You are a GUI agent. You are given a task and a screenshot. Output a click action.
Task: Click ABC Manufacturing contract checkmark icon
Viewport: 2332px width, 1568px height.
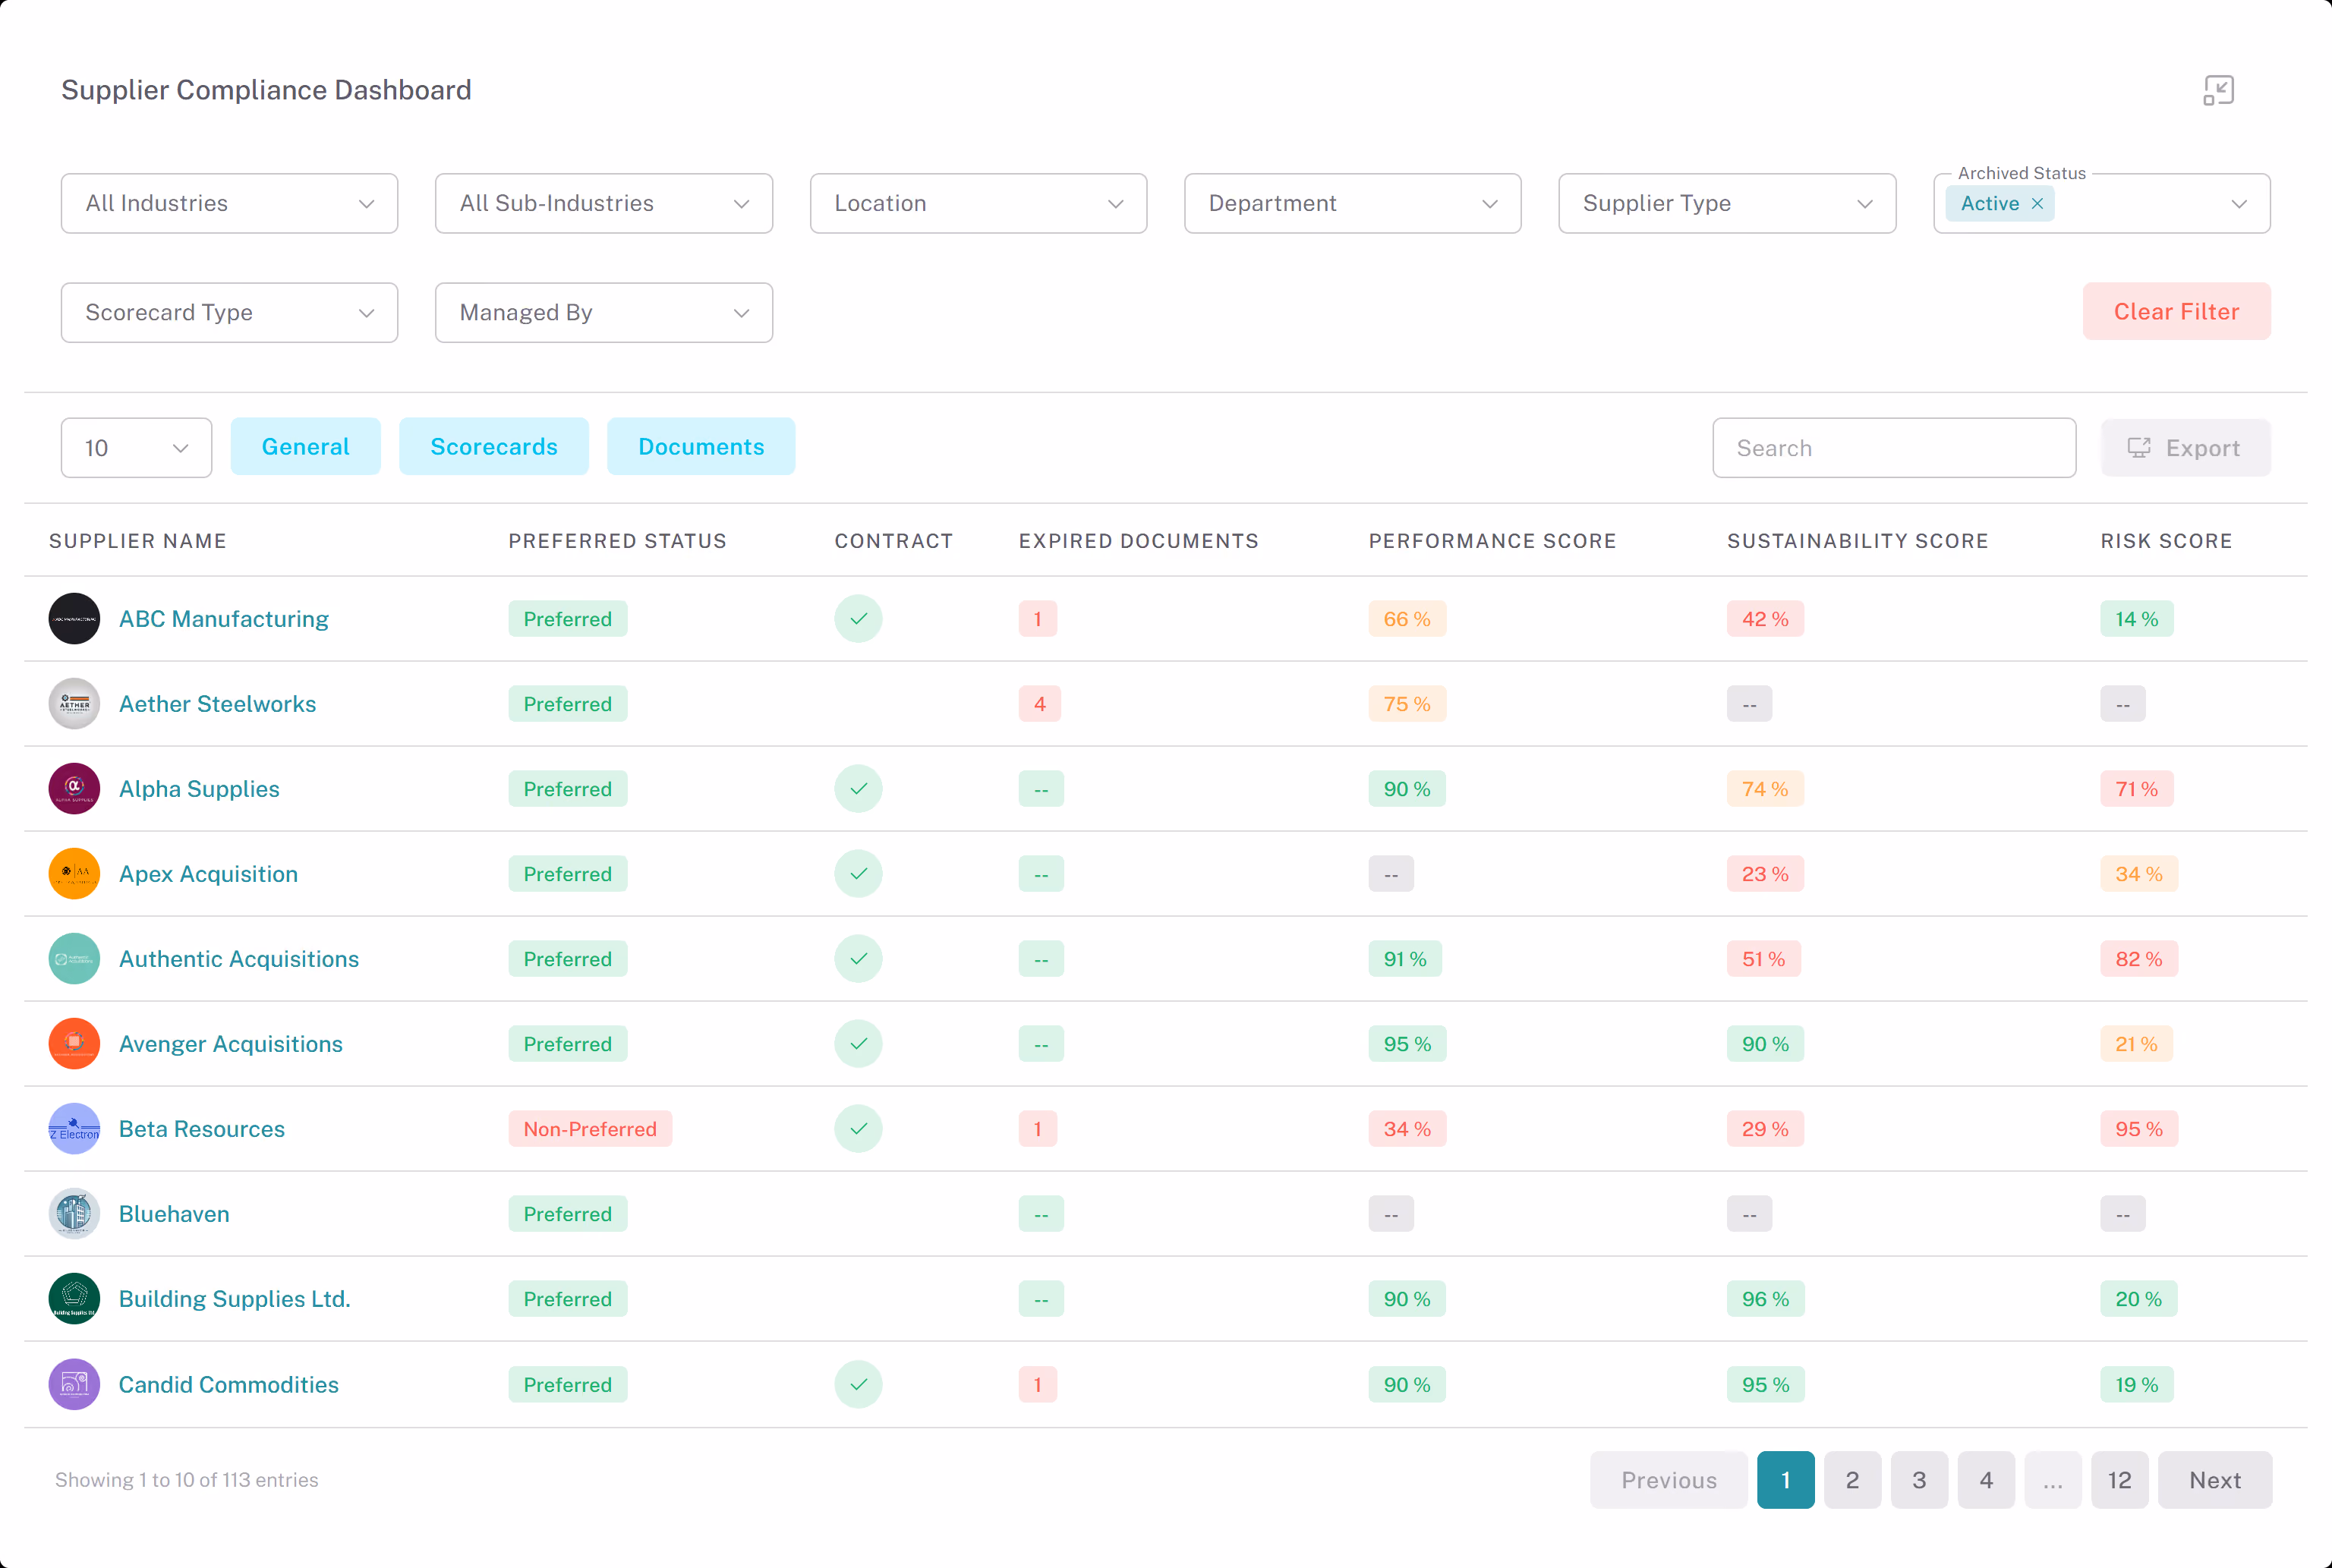[858, 619]
